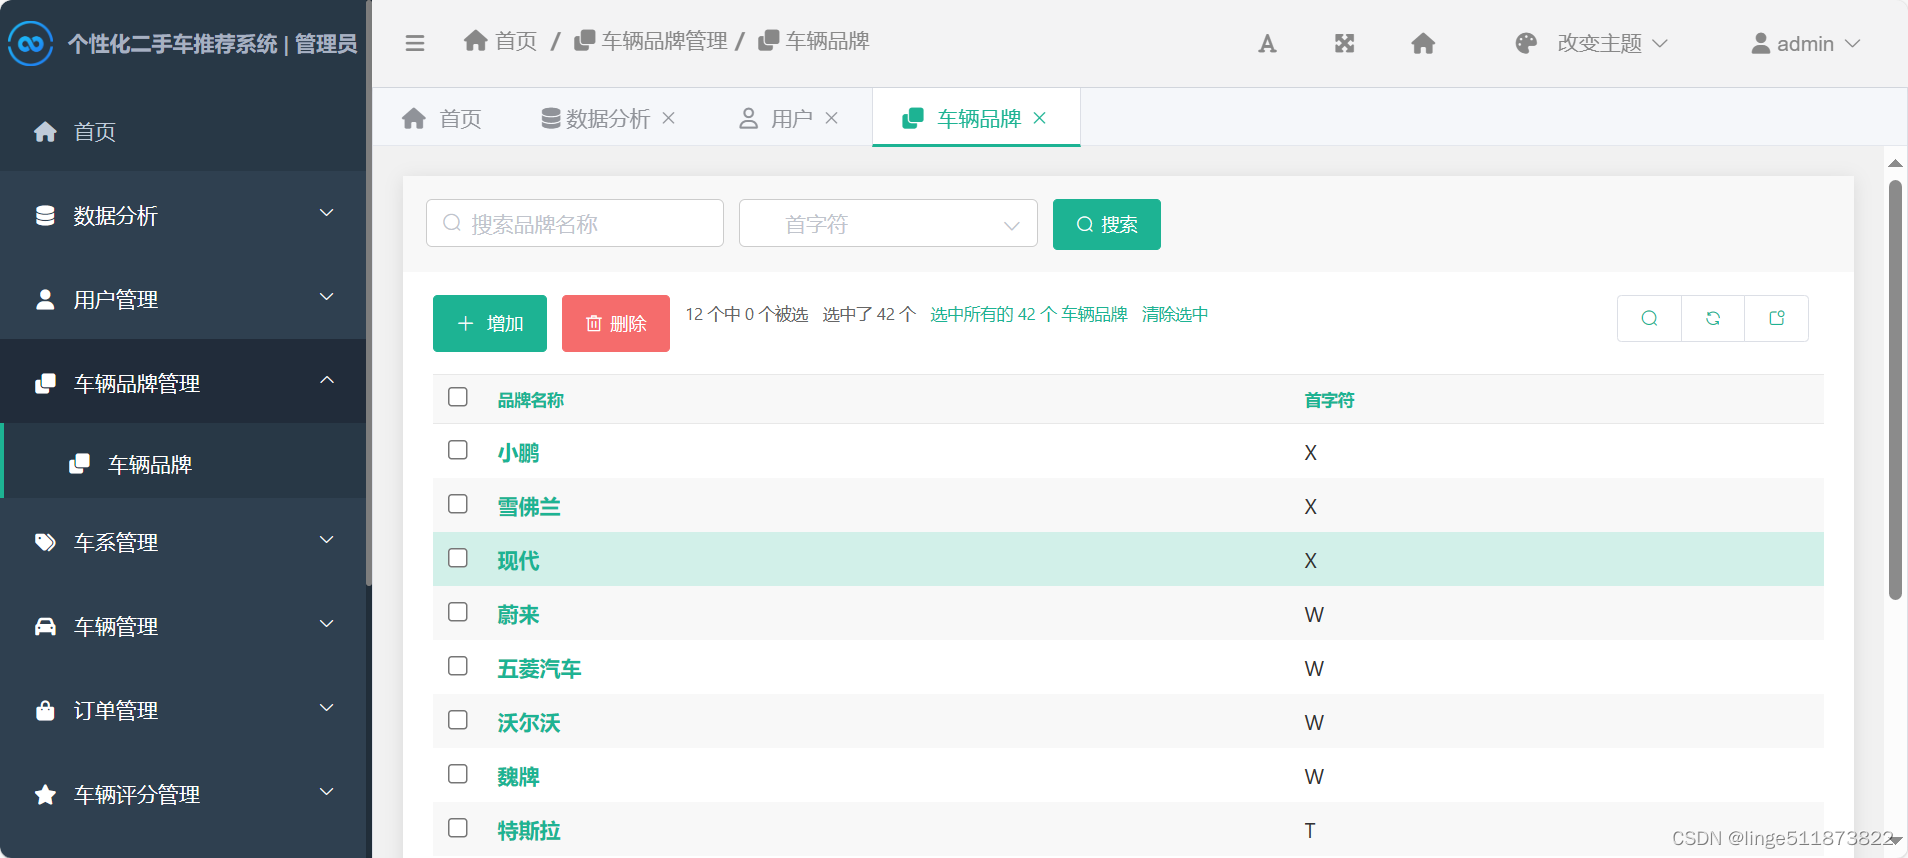1908x858 pixels.
Task: Sort by 首字符 column header
Action: (x=1329, y=400)
